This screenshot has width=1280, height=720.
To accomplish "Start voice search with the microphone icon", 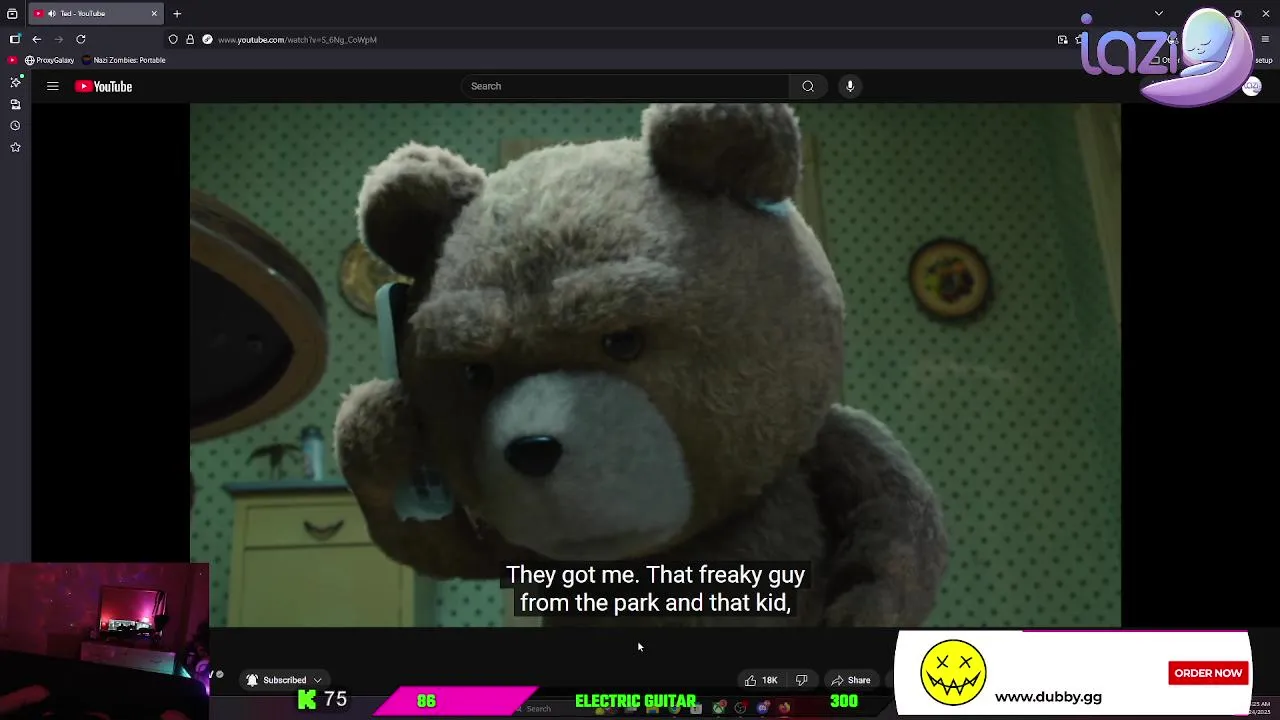I will pos(850,86).
